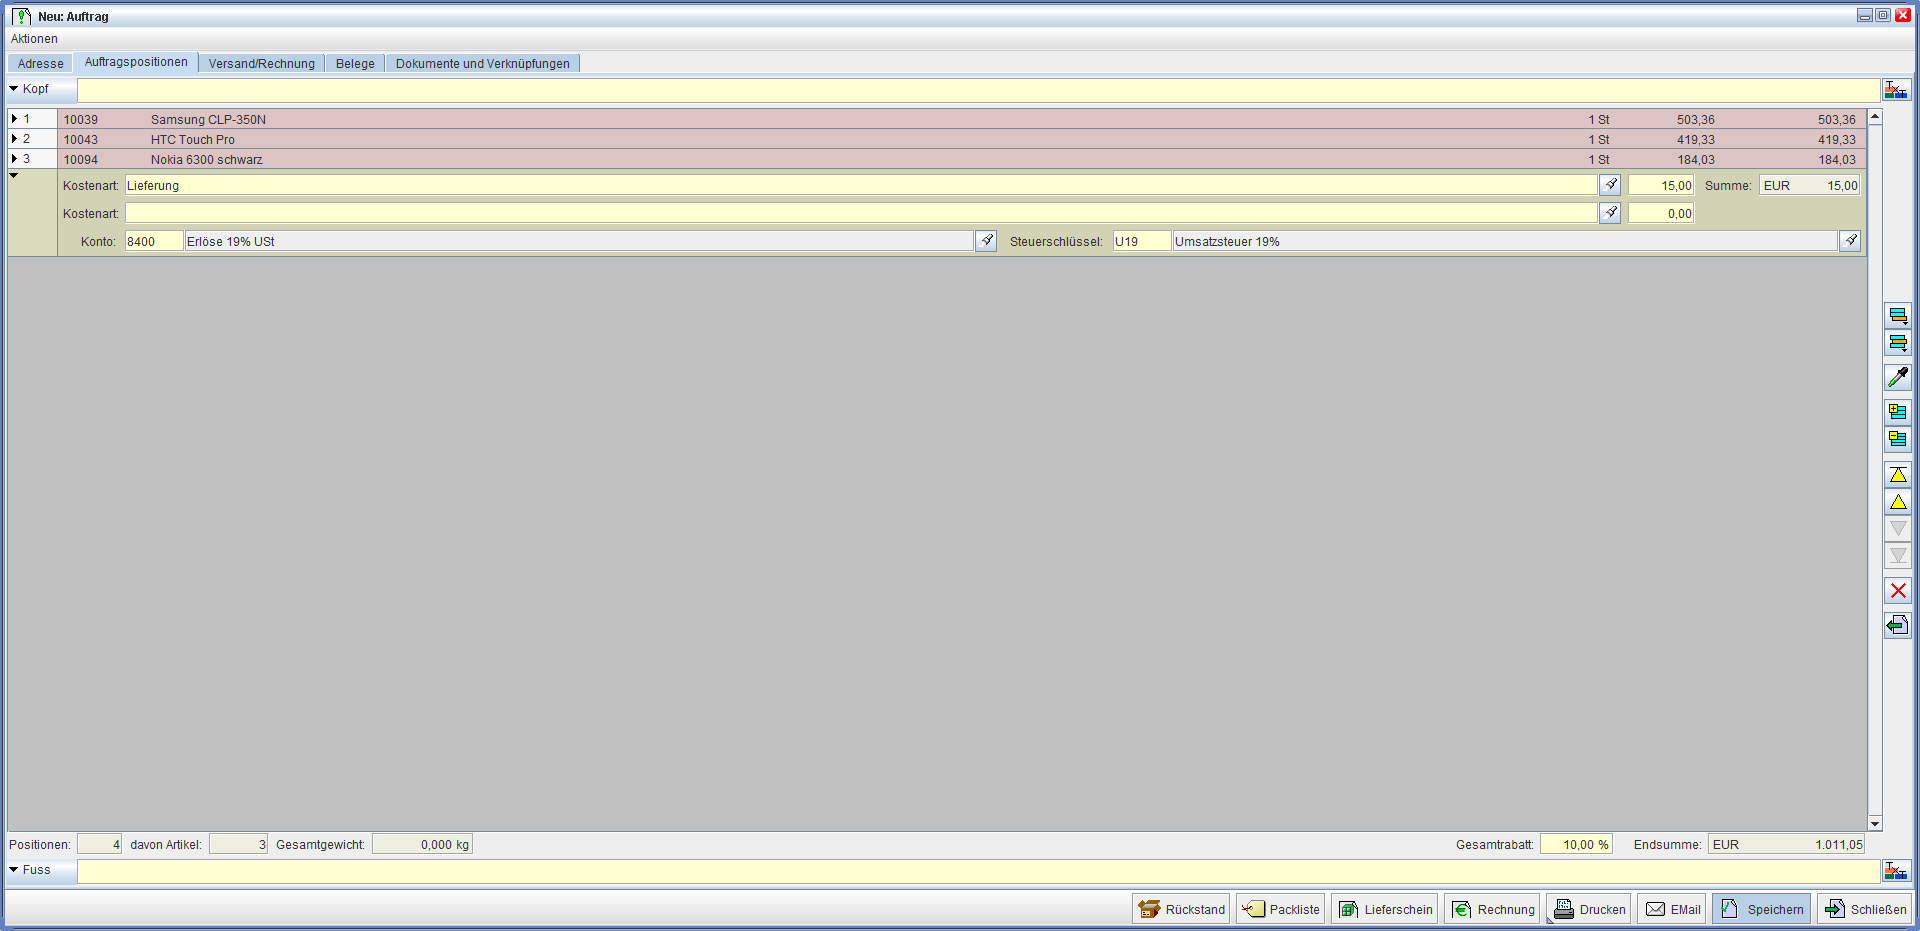
Task: Expand position 1 Samsung CLP-350N
Action: [x=15, y=119]
